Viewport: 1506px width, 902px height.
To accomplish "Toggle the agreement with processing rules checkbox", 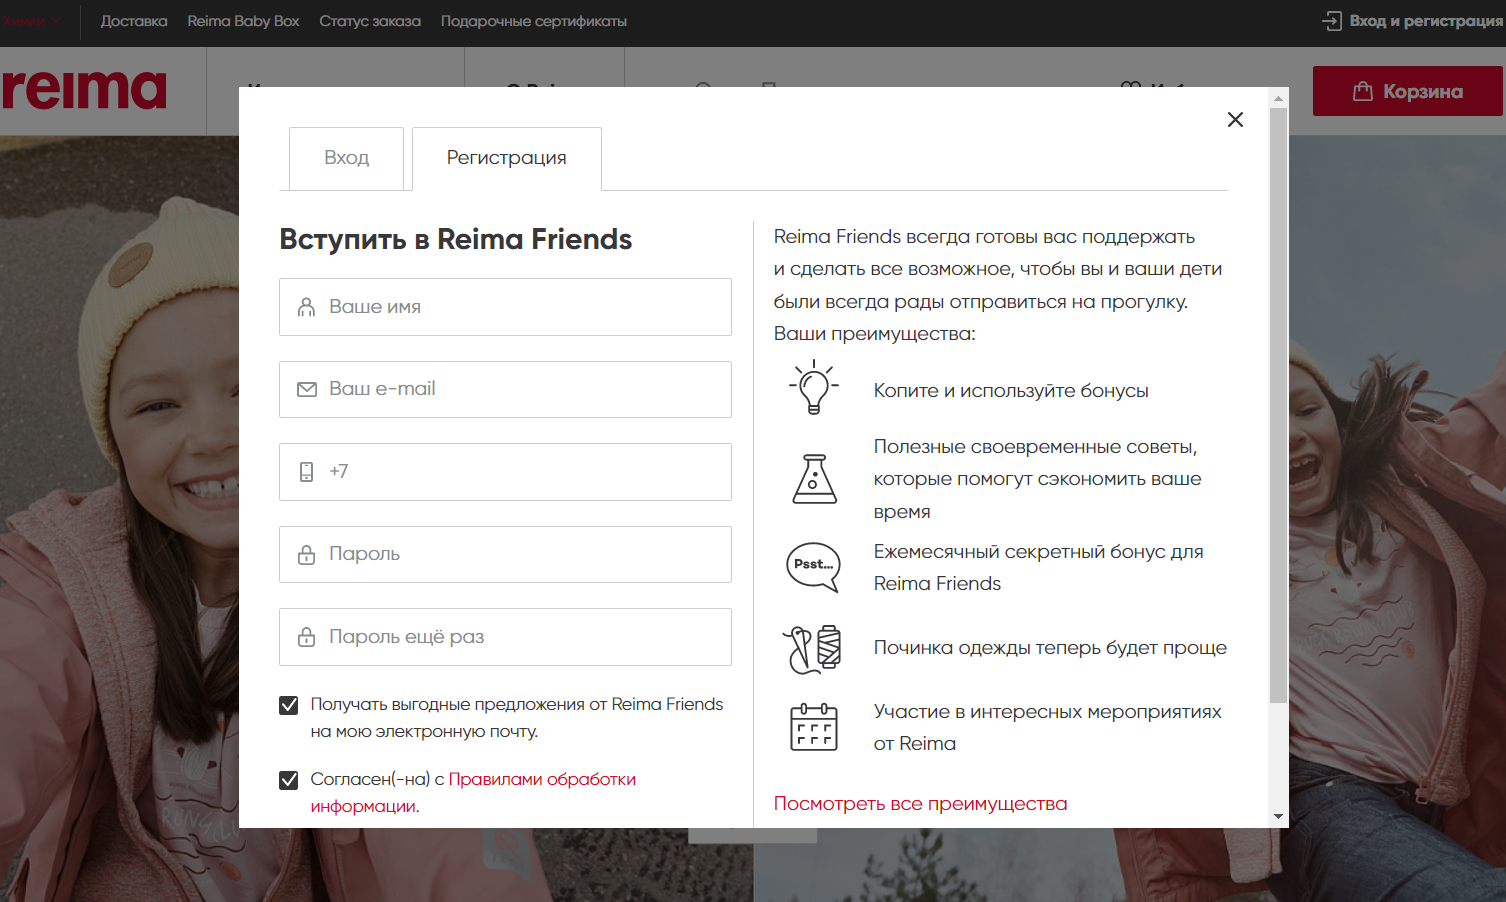I will click(x=289, y=780).
